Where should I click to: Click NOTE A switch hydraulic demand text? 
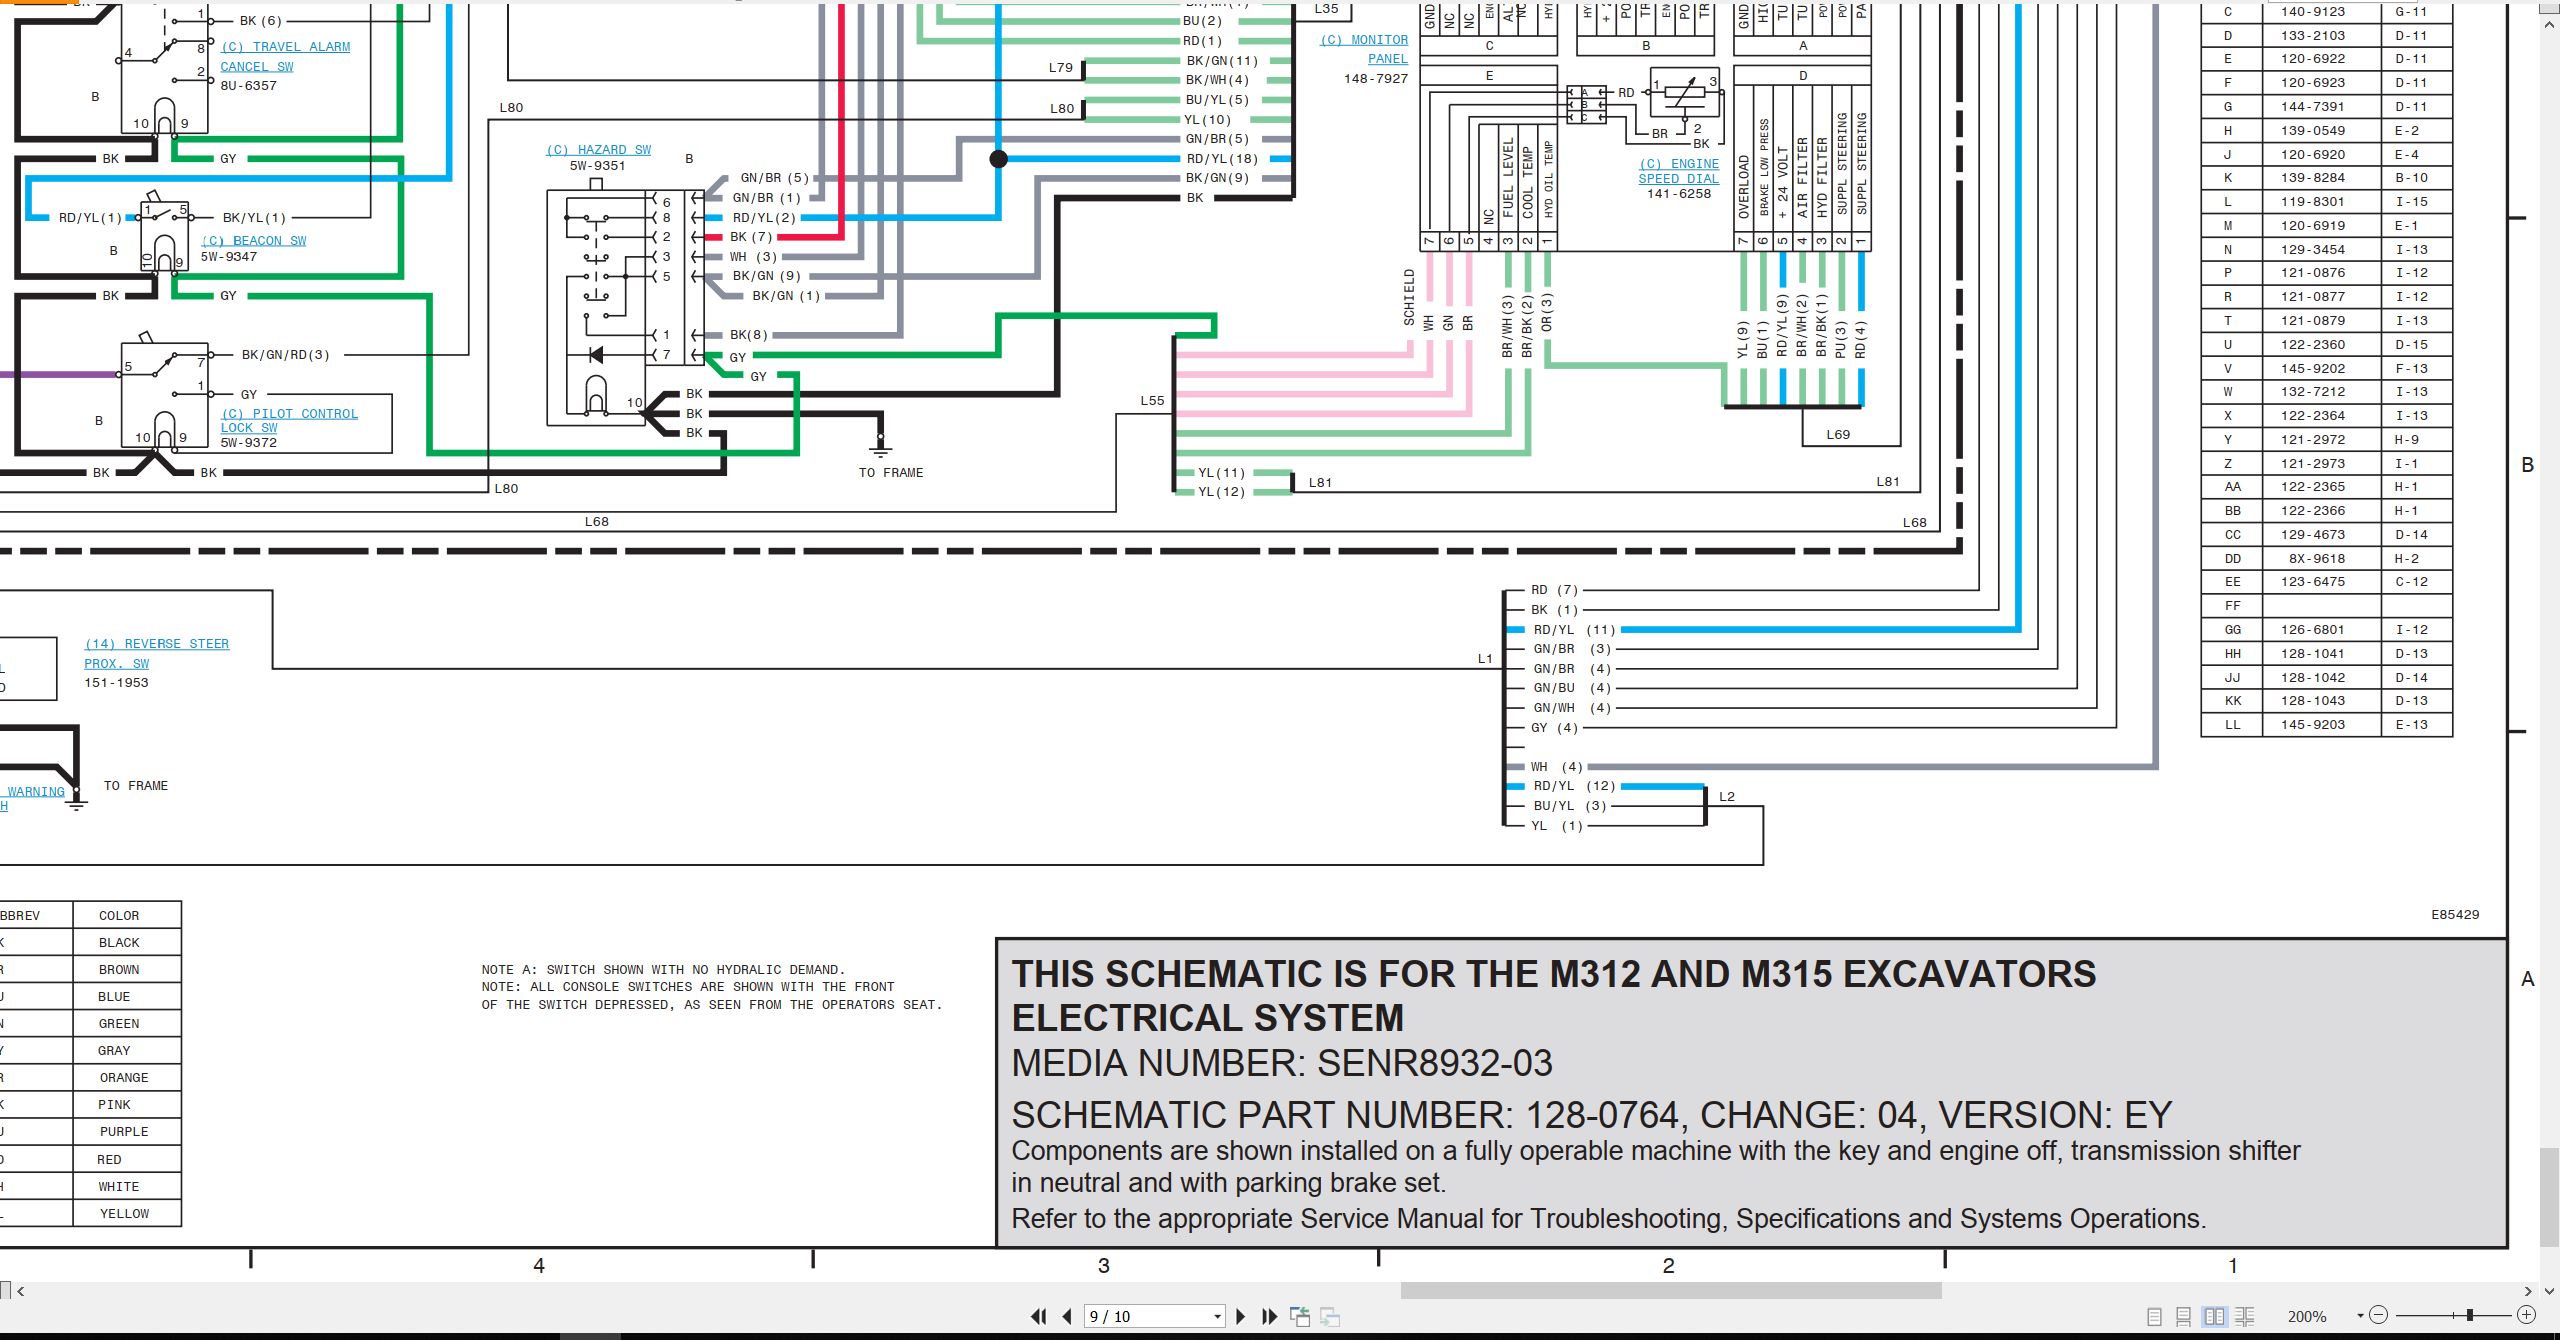click(663, 970)
